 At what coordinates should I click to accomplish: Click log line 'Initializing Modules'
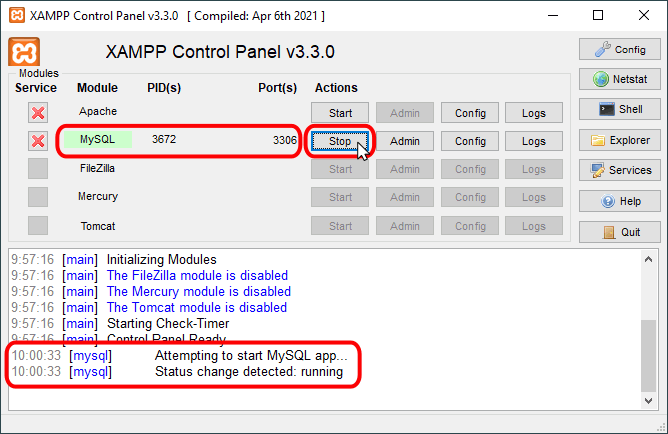click(161, 259)
